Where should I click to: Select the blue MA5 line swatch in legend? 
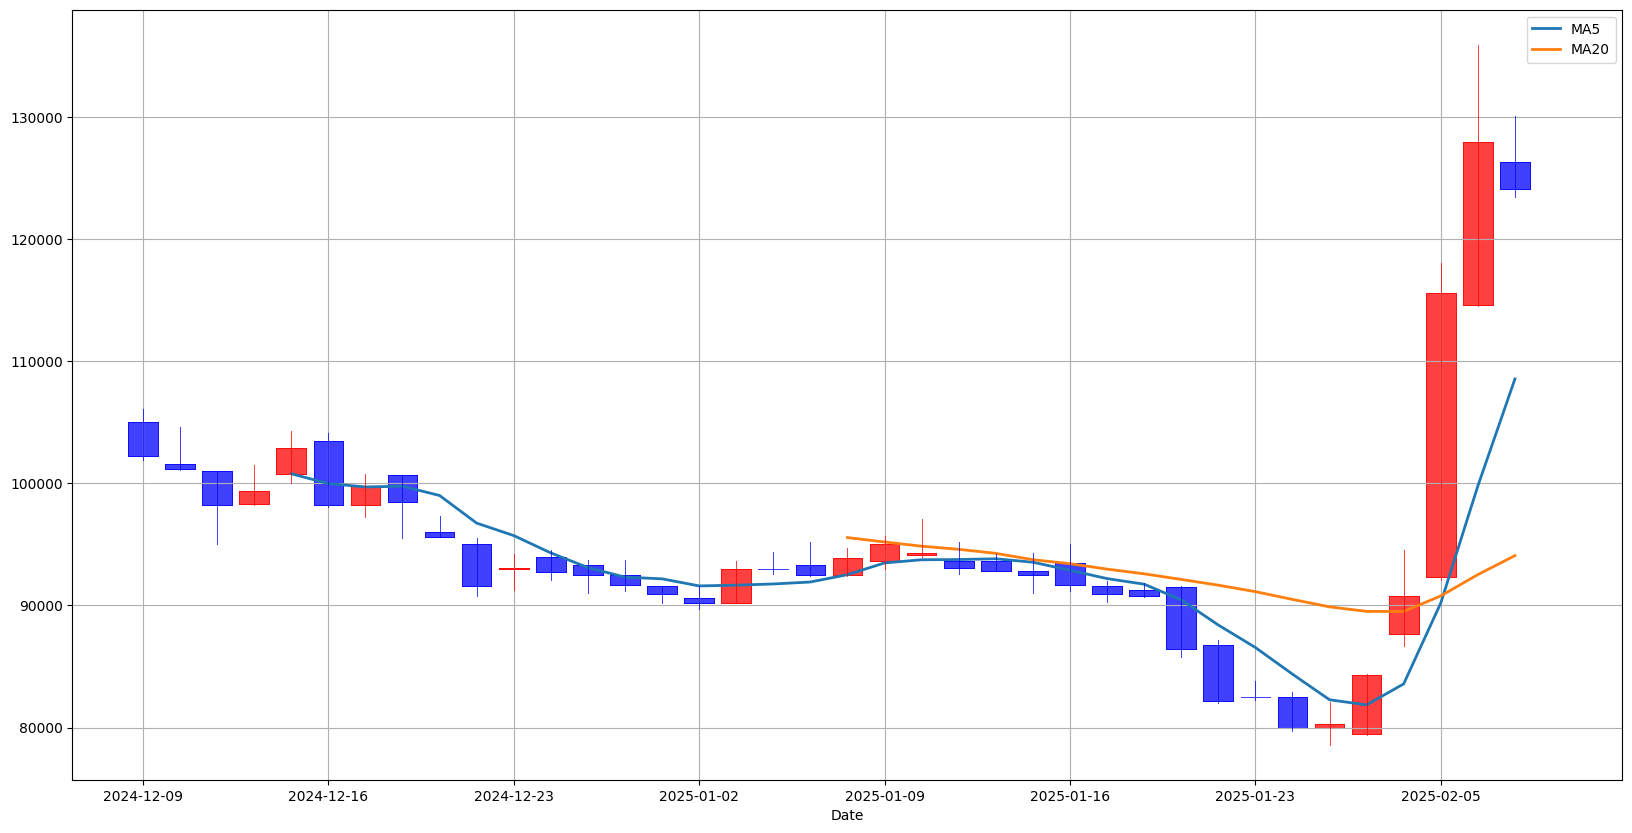[1548, 29]
